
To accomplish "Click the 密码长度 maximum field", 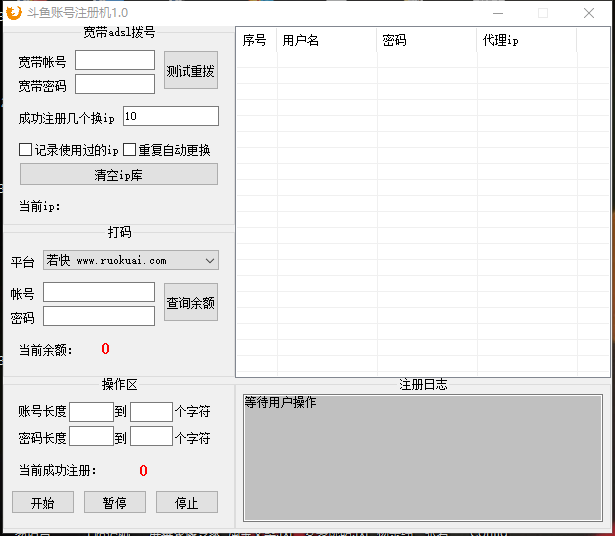I will (151, 436).
